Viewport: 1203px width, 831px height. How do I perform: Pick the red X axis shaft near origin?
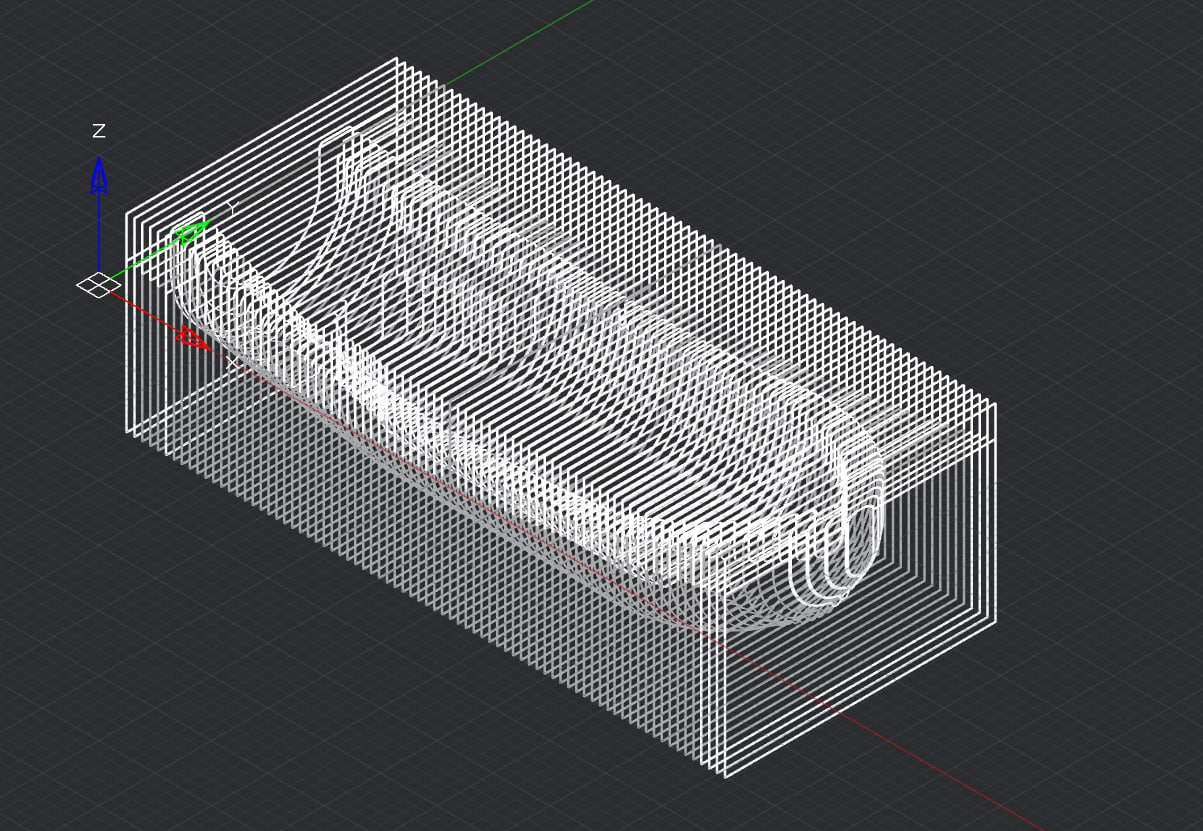pyautogui.click(x=140, y=308)
